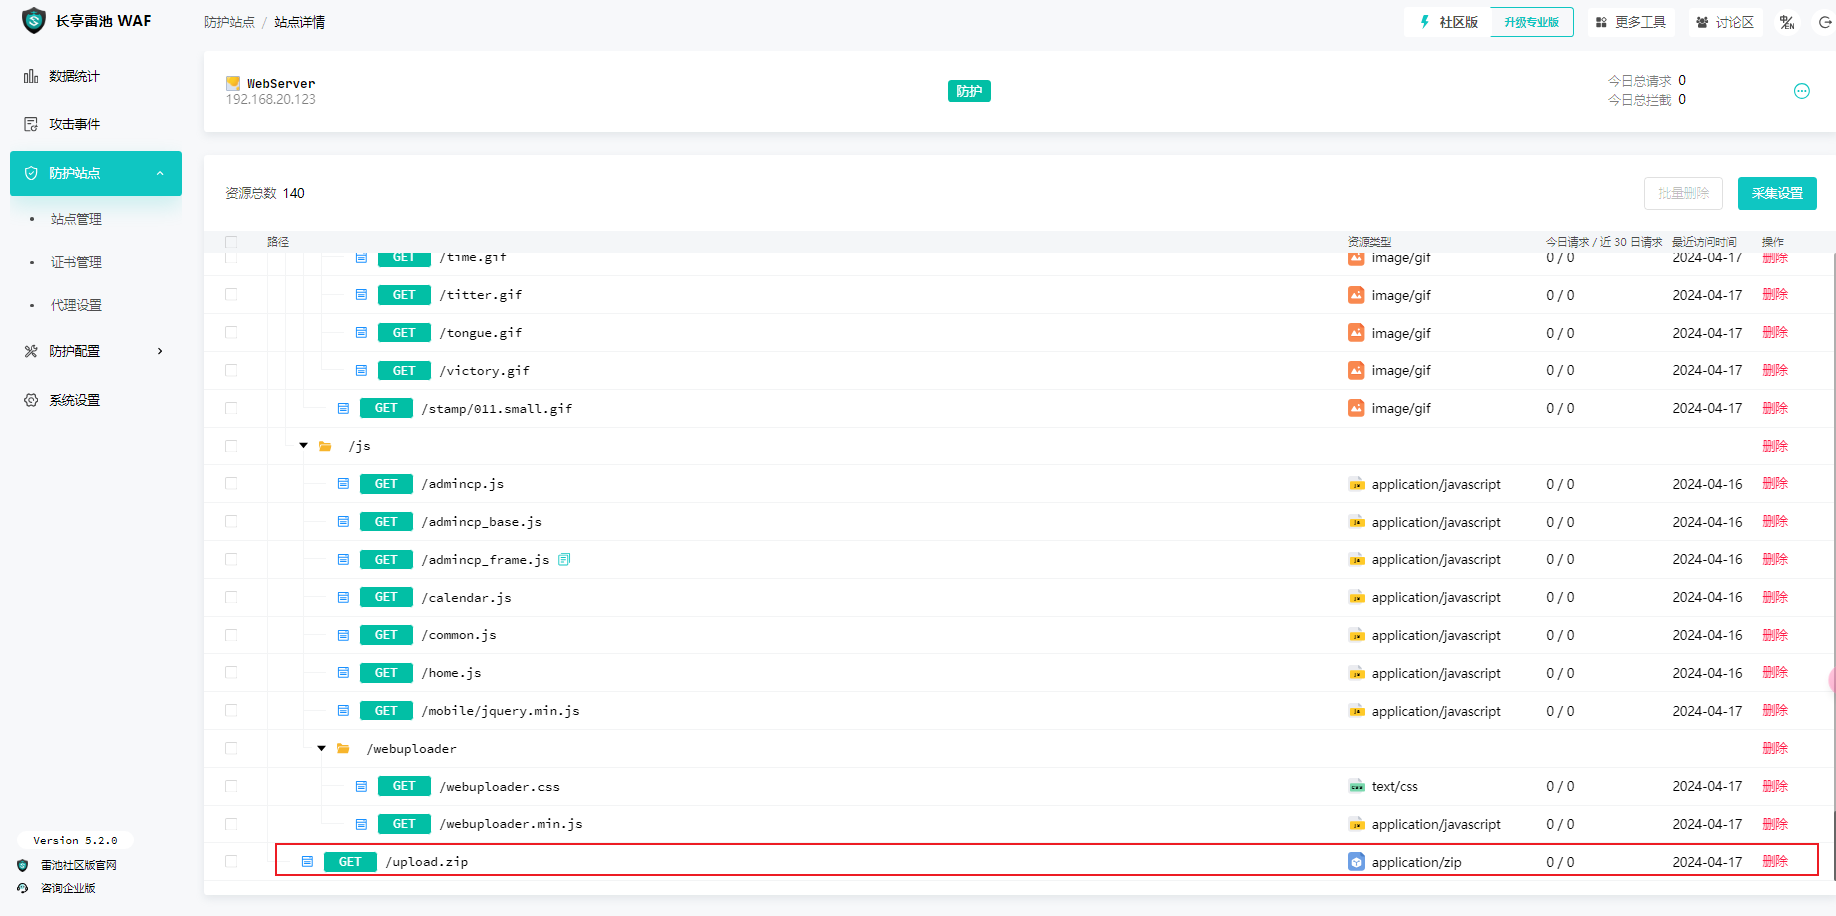Click the 雷池社区版官网 icon at bottom left
1836x916 pixels.
(23, 865)
